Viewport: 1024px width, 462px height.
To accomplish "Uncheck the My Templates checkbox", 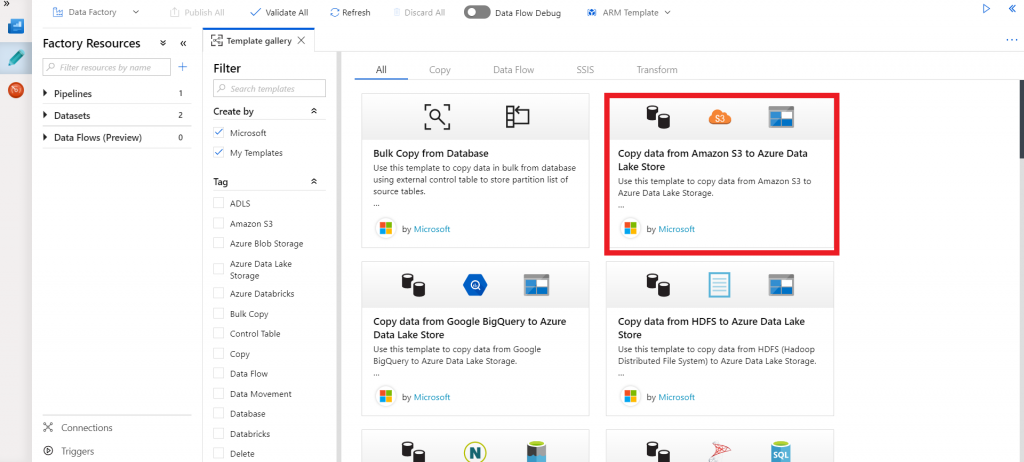I will click(219, 153).
